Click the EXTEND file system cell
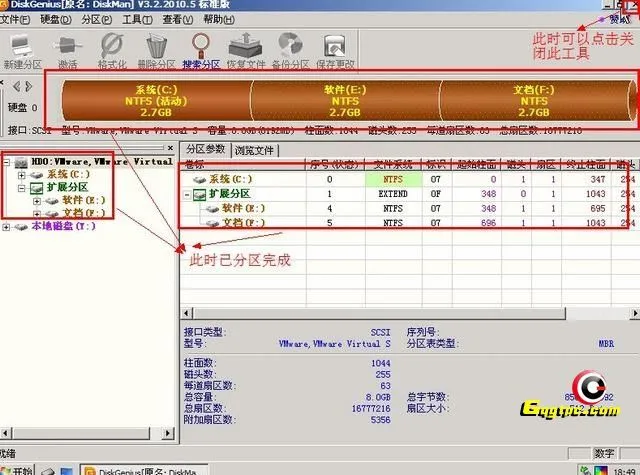 (x=393, y=194)
